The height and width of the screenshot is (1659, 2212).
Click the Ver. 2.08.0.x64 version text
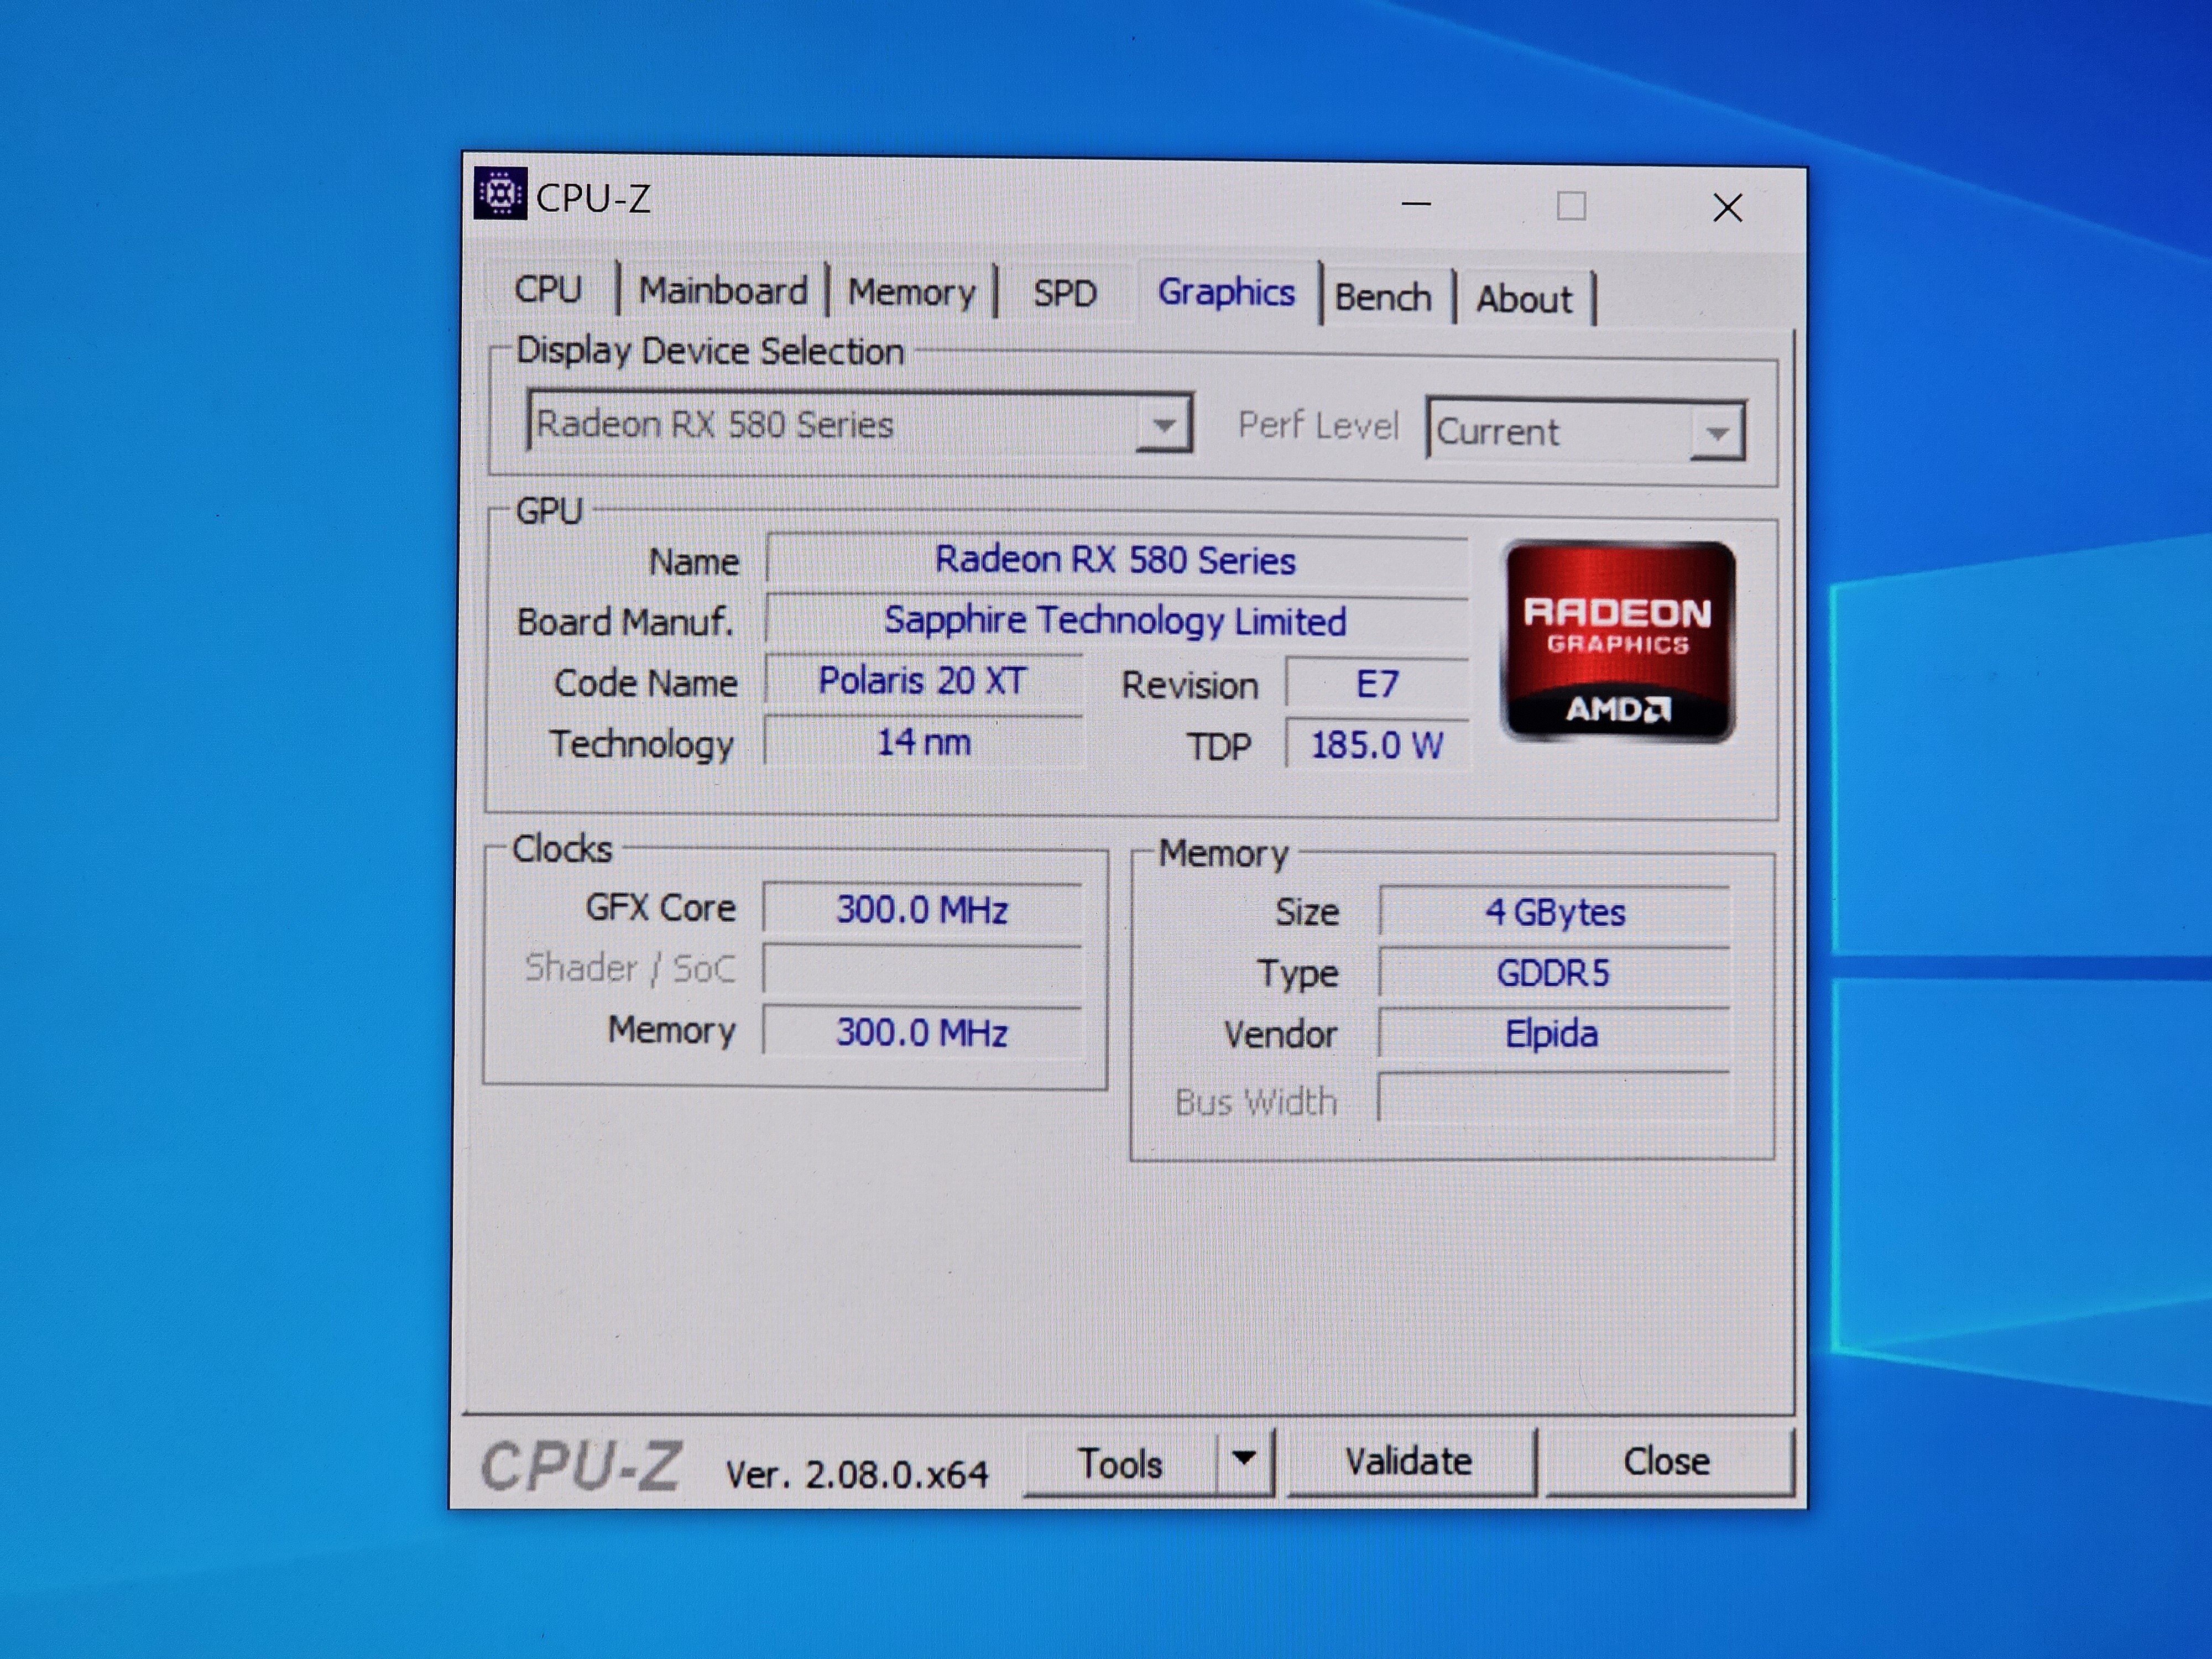[x=857, y=1474]
